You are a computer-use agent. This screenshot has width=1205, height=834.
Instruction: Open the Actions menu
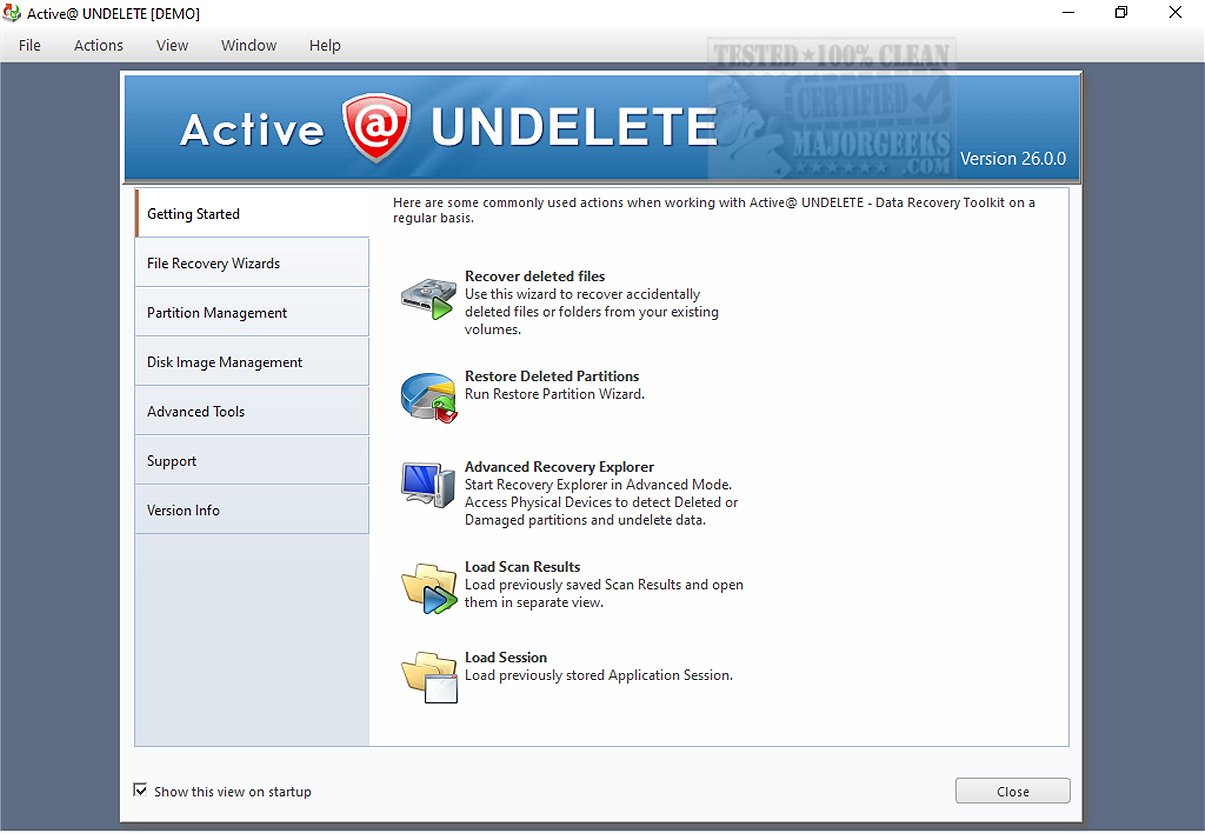(99, 45)
